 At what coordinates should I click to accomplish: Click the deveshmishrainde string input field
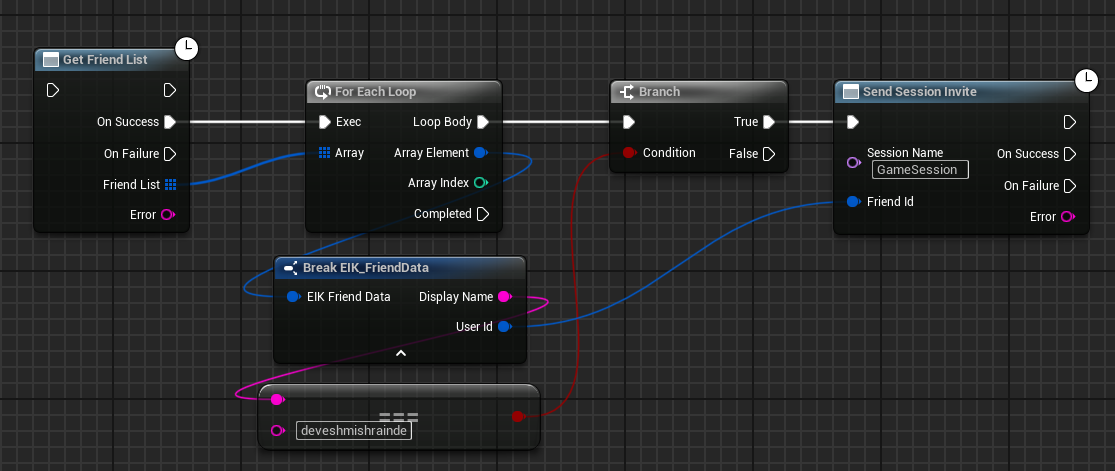click(355, 432)
